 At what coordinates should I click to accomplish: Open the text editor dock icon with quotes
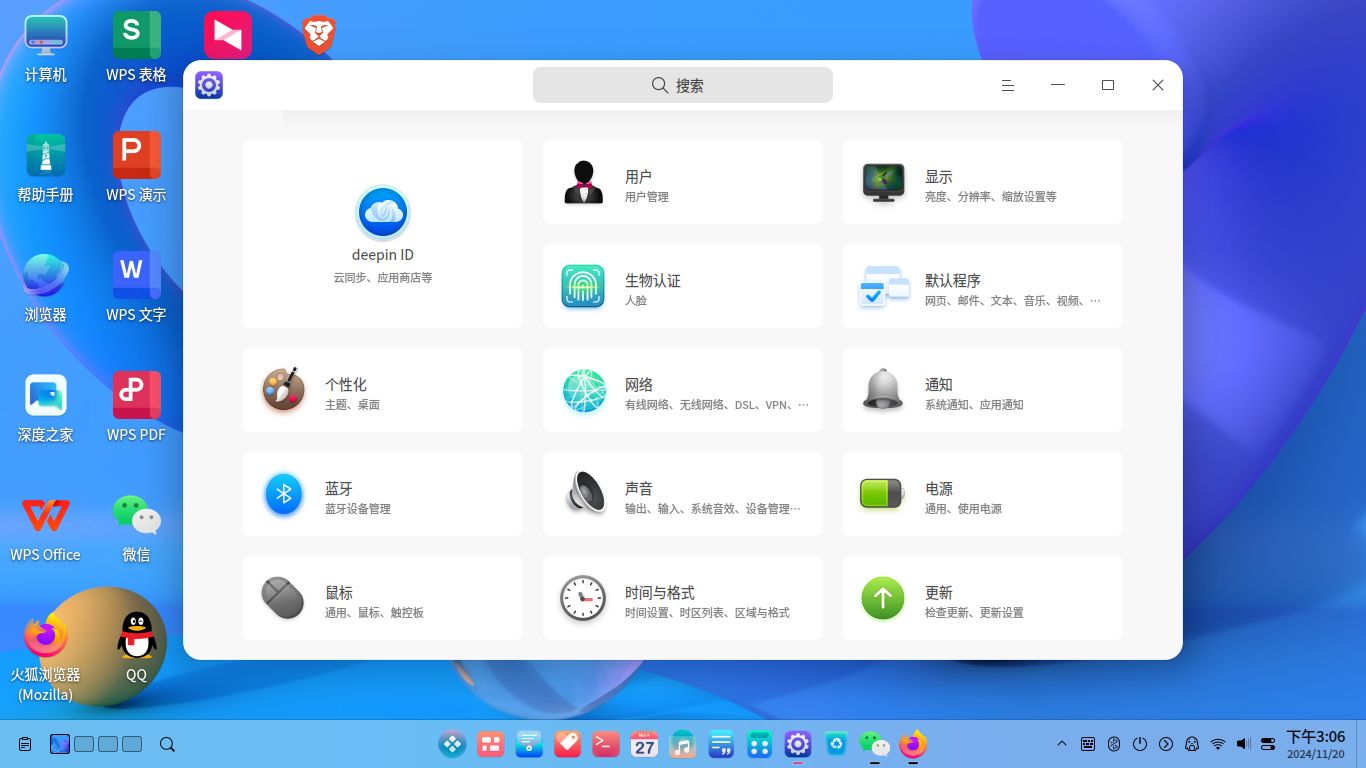point(721,744)
